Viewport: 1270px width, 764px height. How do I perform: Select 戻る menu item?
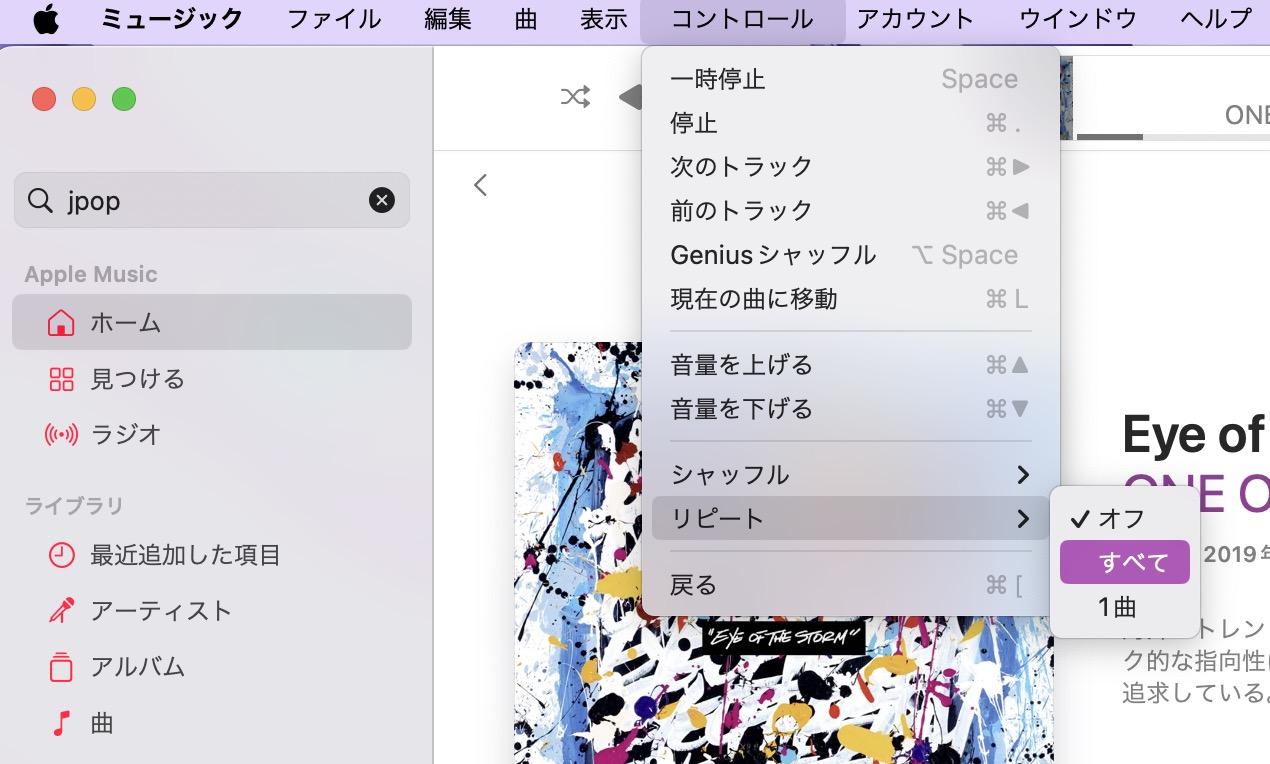(x=850, y=585)
